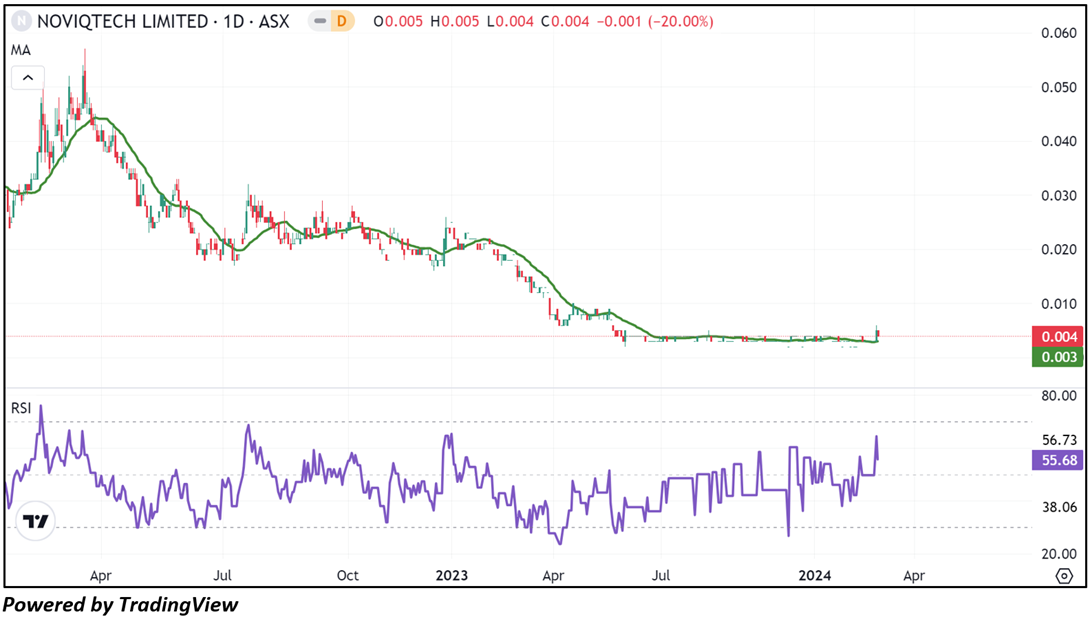
Task: Click the green 0.003 MA value label
Action: 1057,357
